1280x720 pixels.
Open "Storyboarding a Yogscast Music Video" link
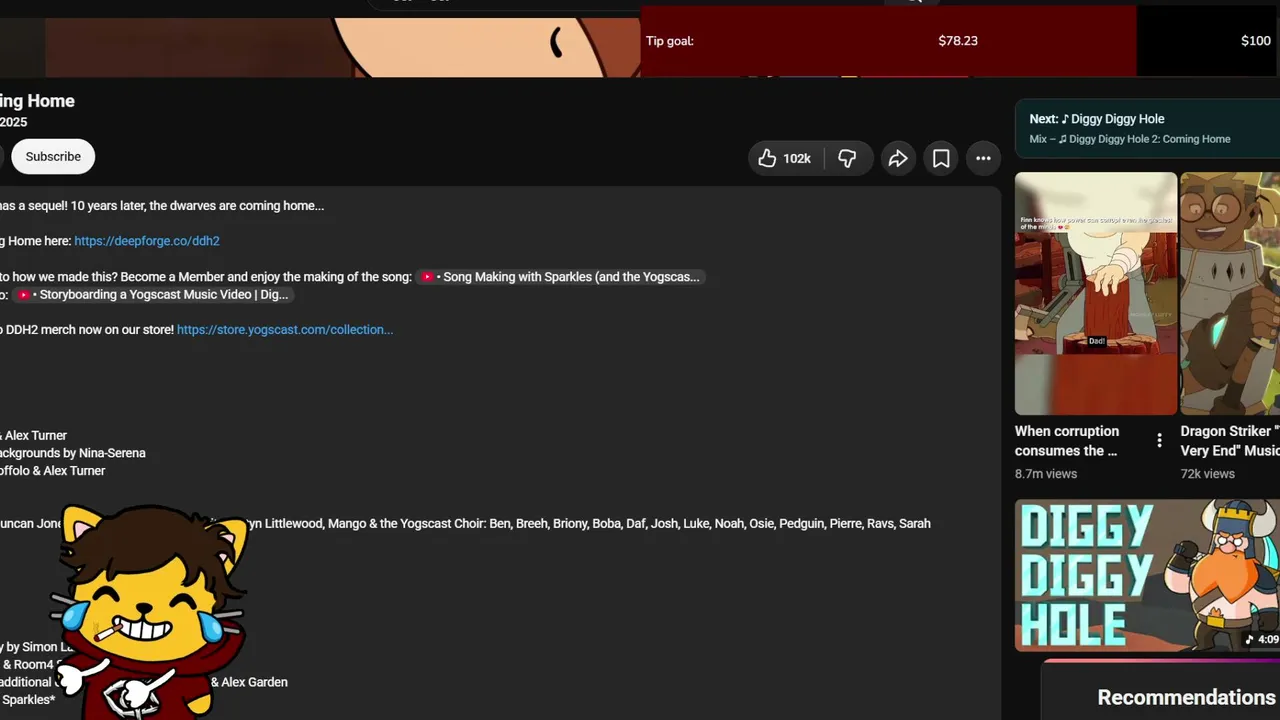[153, 295]
